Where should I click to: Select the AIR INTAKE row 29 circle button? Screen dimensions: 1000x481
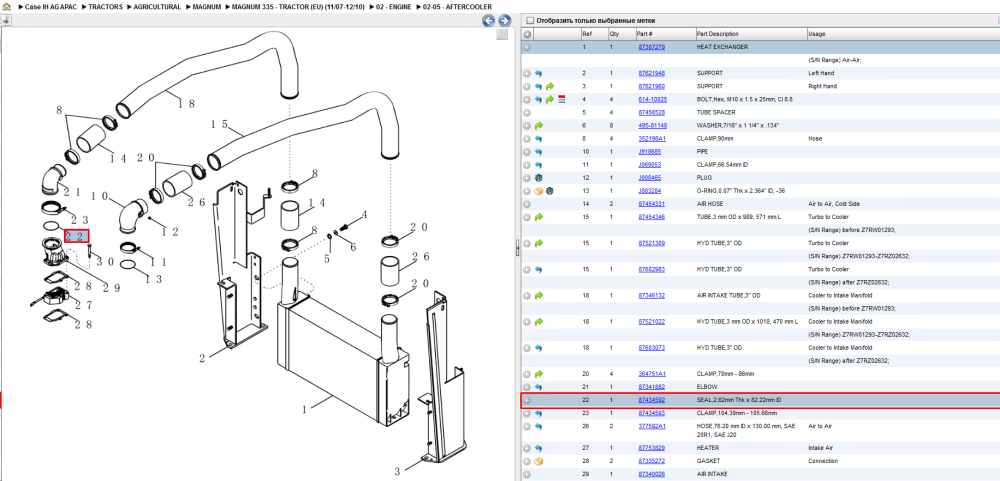click(527, 474)
